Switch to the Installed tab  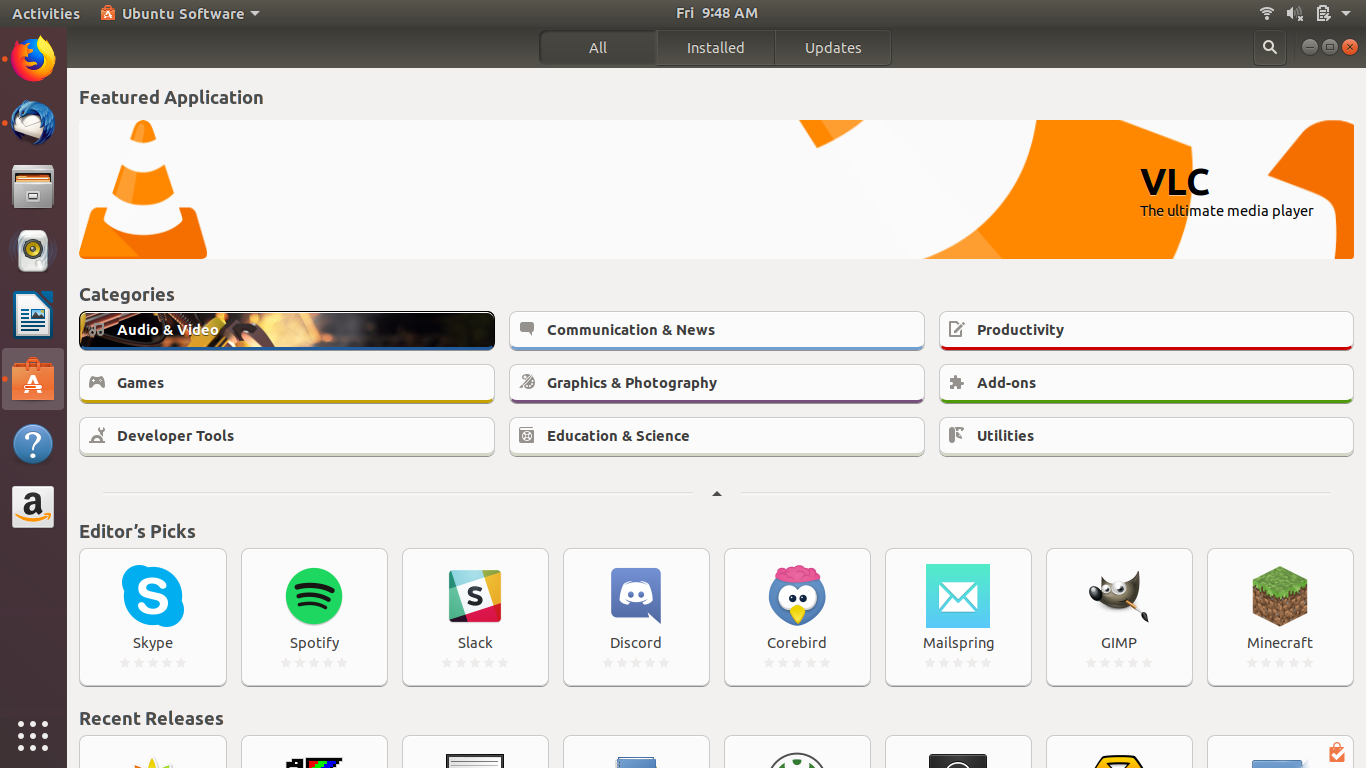click(x=715, y=47)
